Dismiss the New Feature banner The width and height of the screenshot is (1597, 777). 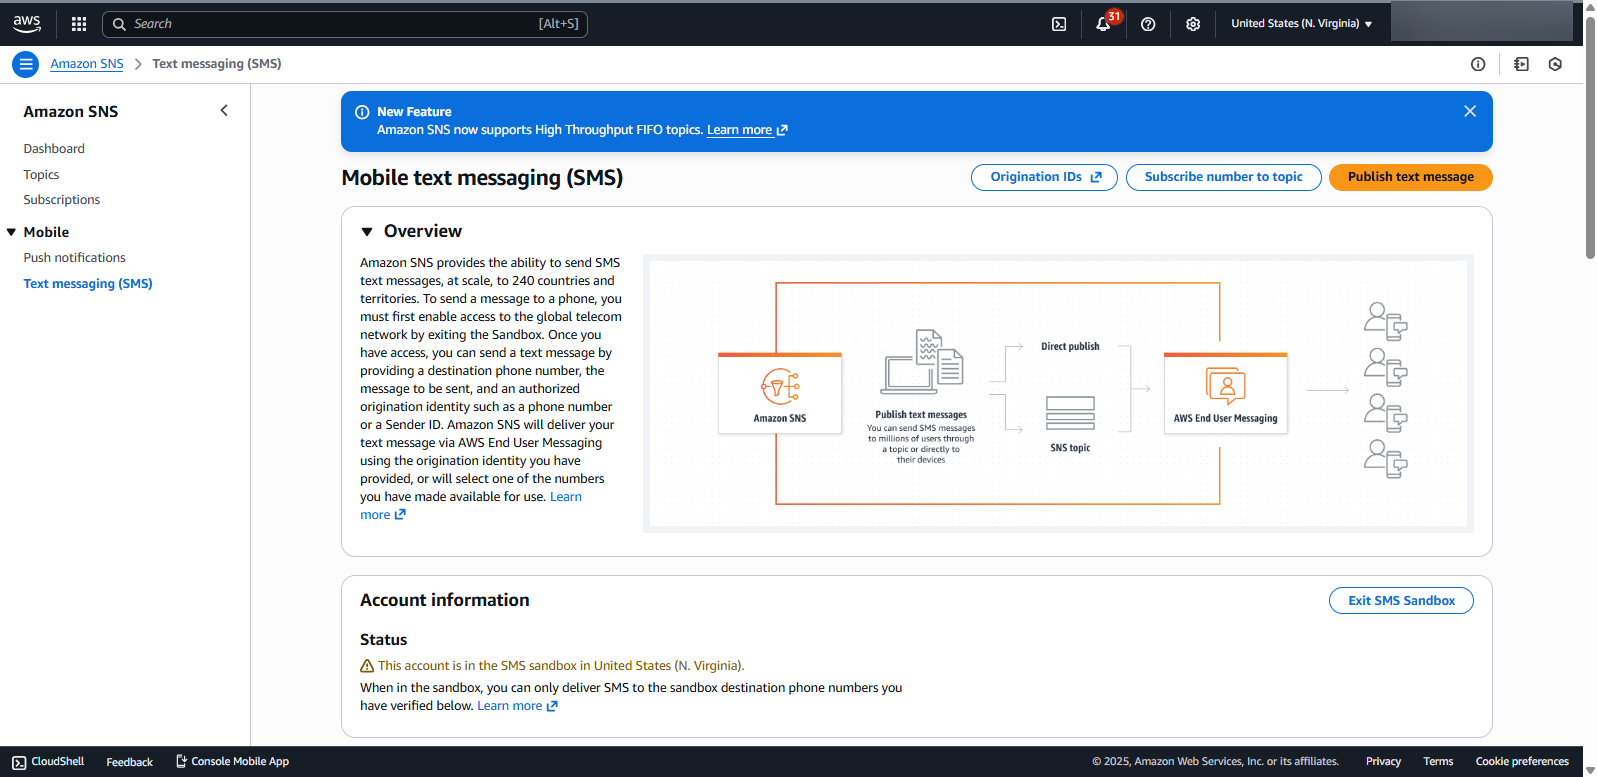coord(1469,111)
